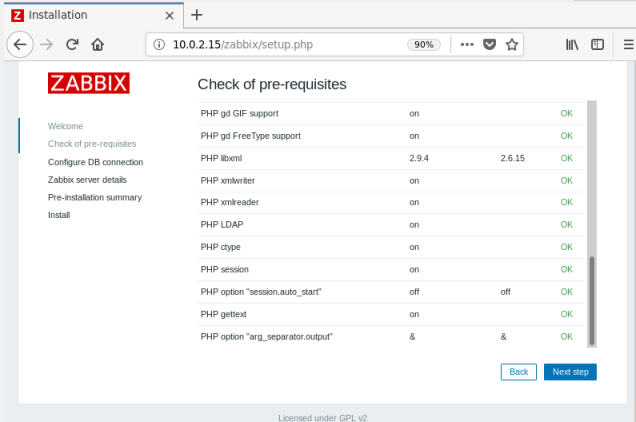This screenshot has height=422, width=636.
Task: Click required libxml version 2.6.15
Action: point(512,158)
